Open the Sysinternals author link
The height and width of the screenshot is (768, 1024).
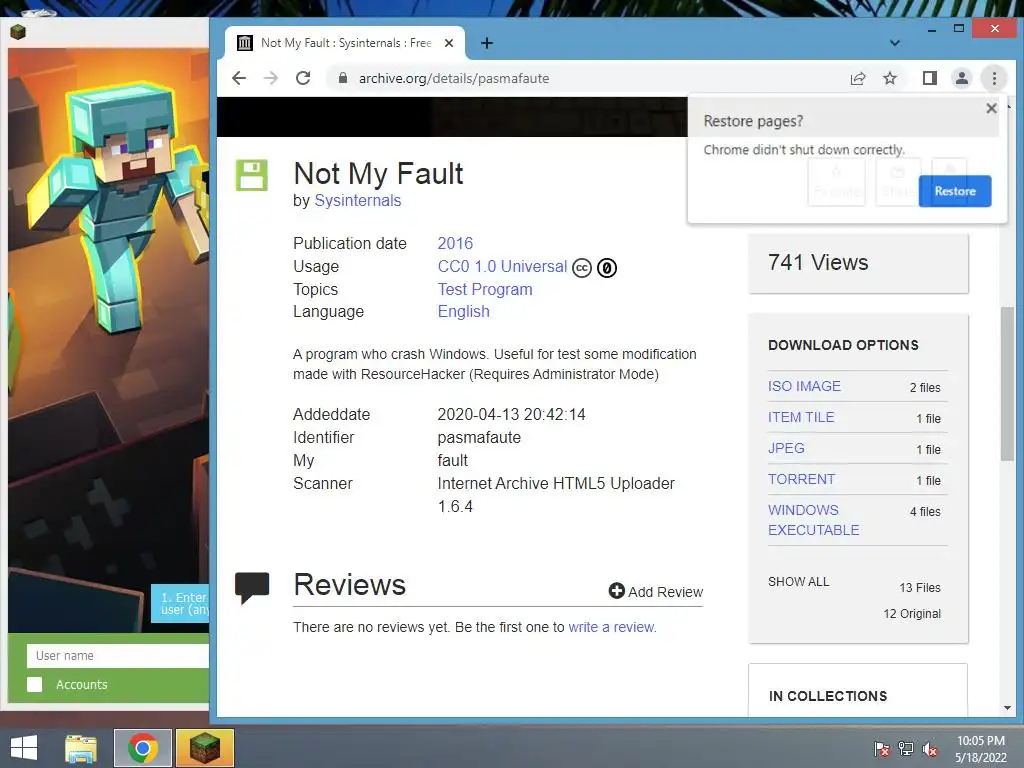point(358,200)
